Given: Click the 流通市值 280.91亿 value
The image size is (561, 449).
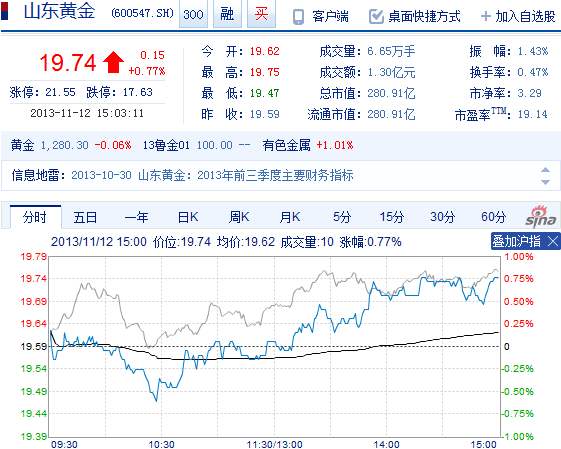Looking at the screenshot, I should pyautogui.click(x=391, y=114).
